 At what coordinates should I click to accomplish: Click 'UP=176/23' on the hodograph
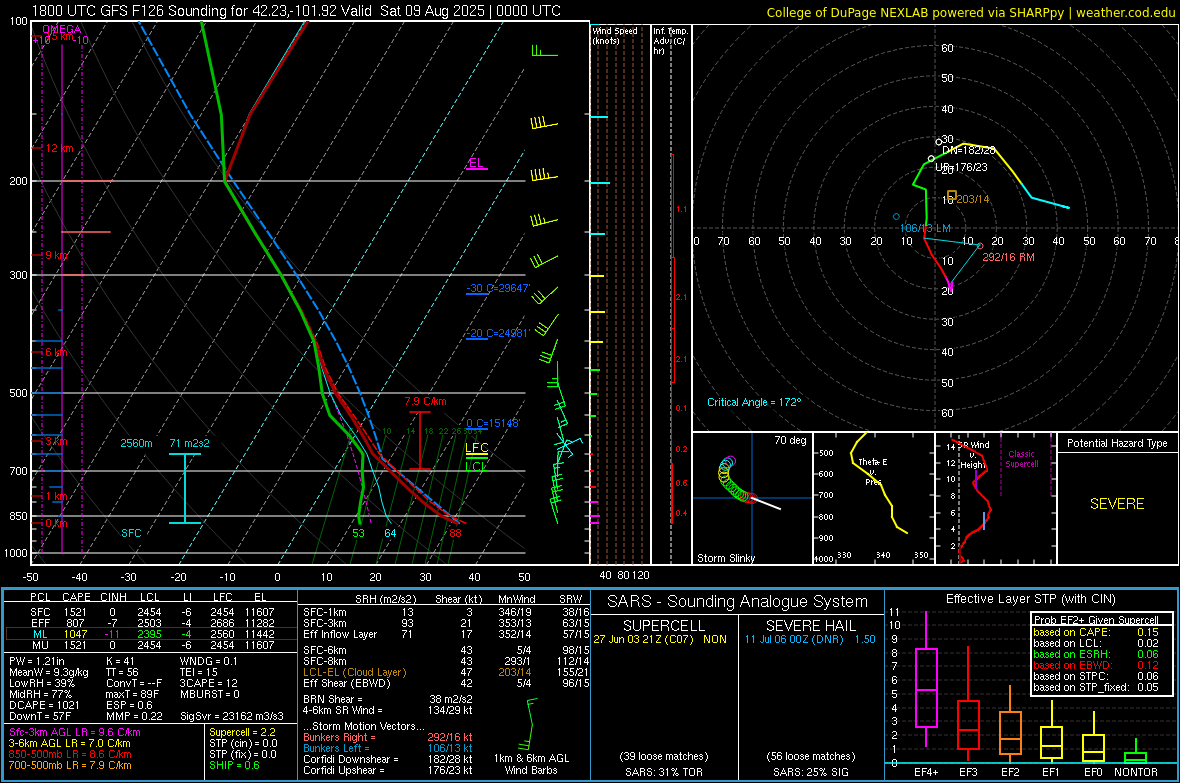(x=960, y=167)
